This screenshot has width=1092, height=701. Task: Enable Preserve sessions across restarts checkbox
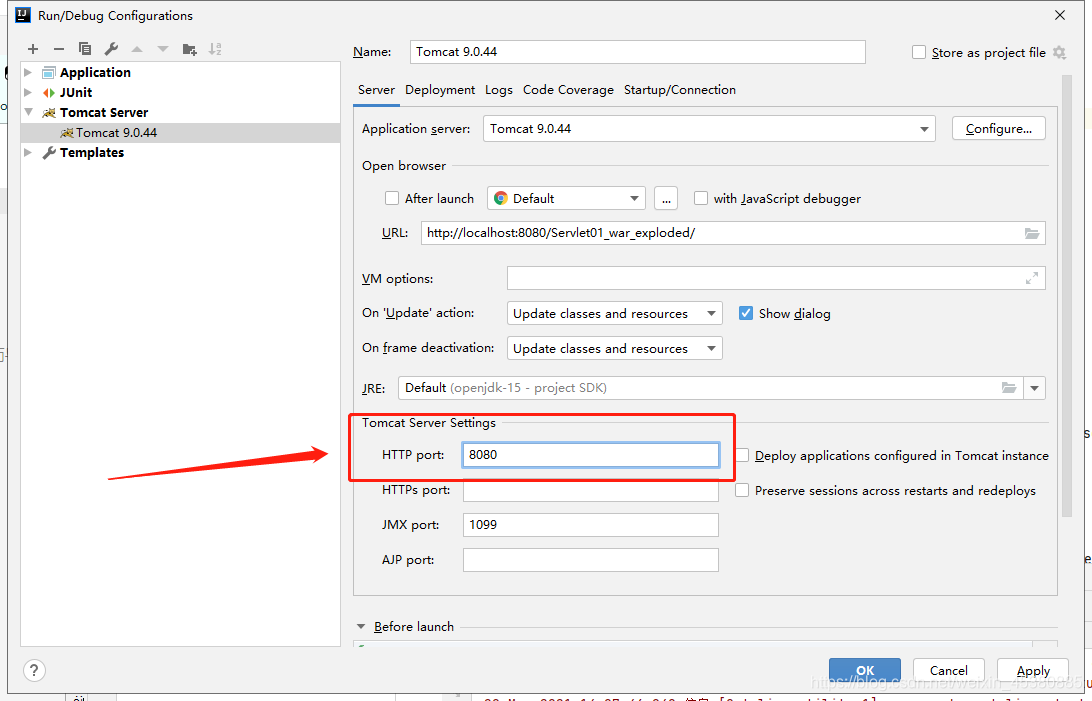pos(742,491)
